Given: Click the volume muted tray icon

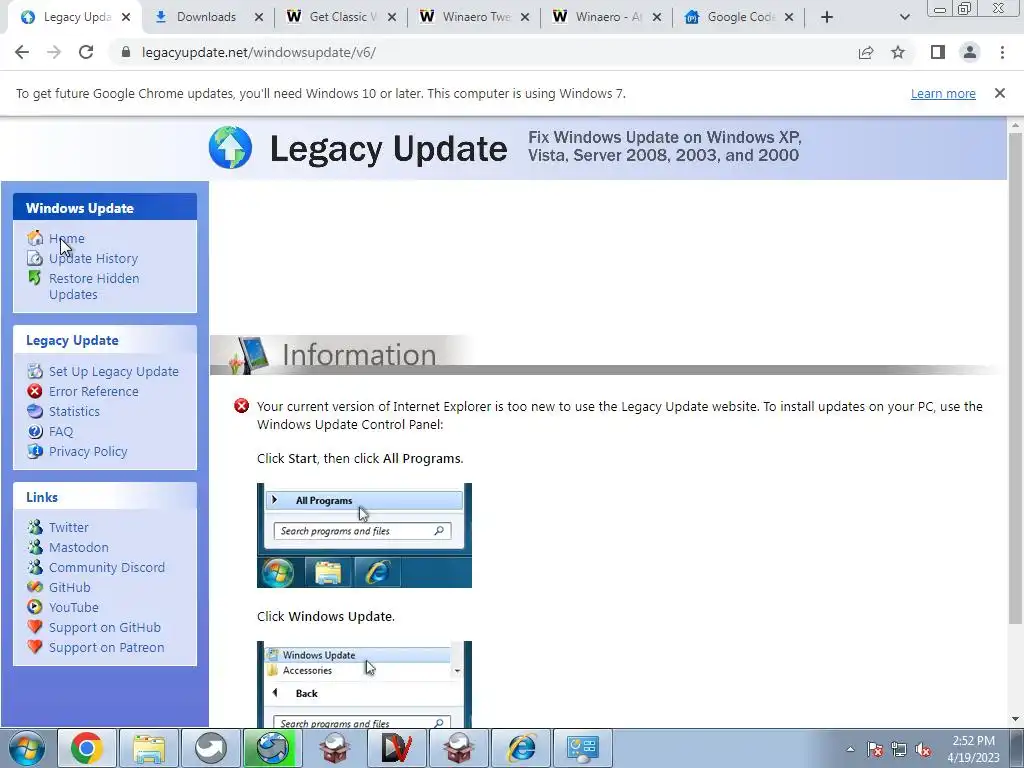Looking at the screenshot, I should coord(923,750).
